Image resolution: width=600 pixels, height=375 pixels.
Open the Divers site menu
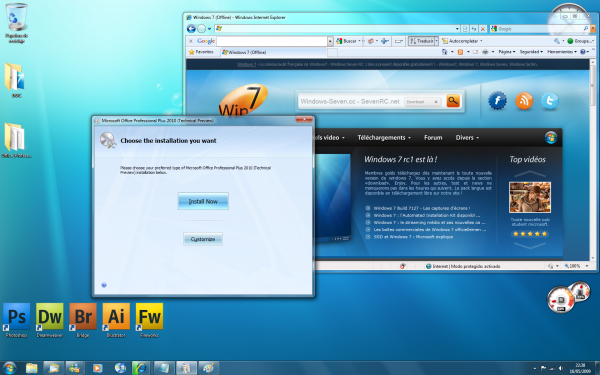point(467,138)
